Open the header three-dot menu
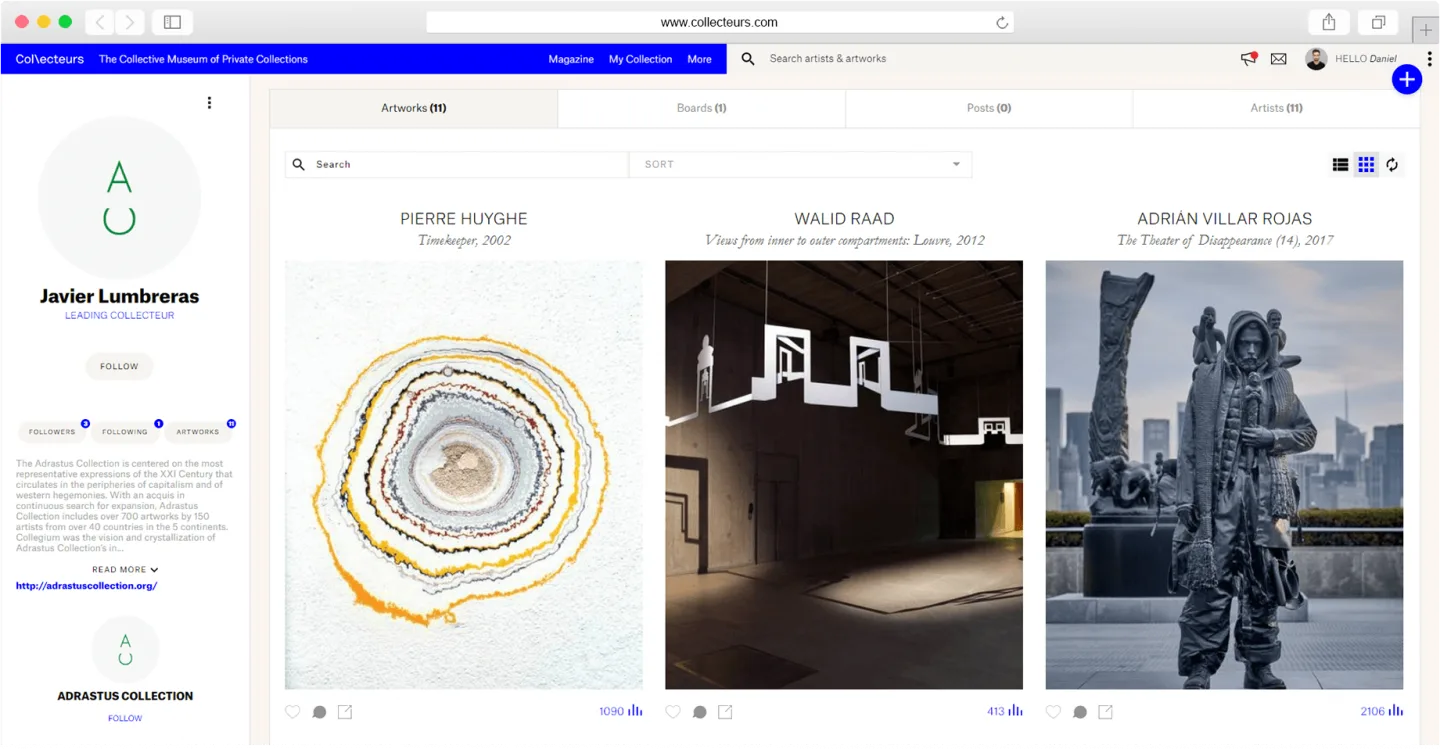The height and width of the screenshot is (749, 1440). pos(1429,59)
